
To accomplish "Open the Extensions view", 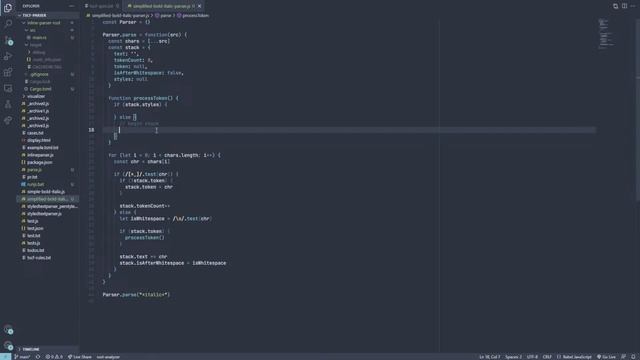I will (x=8, y=72).
